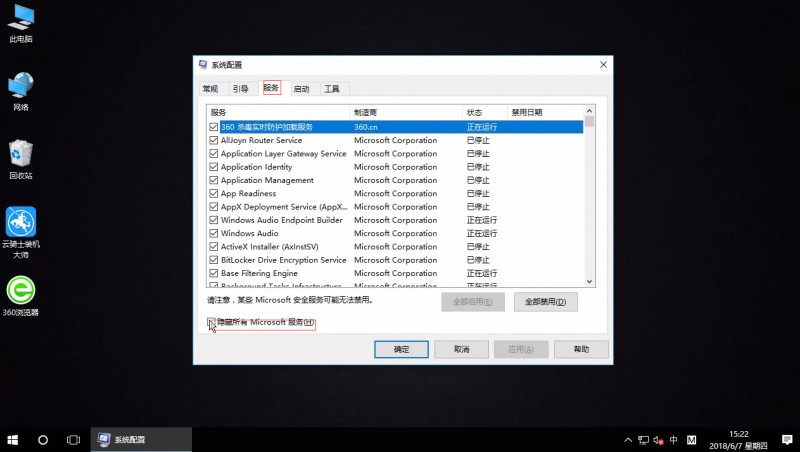Click the 全部禁用(D) button
The height and width of the screenshot is (452, 800).
[545, 302]
